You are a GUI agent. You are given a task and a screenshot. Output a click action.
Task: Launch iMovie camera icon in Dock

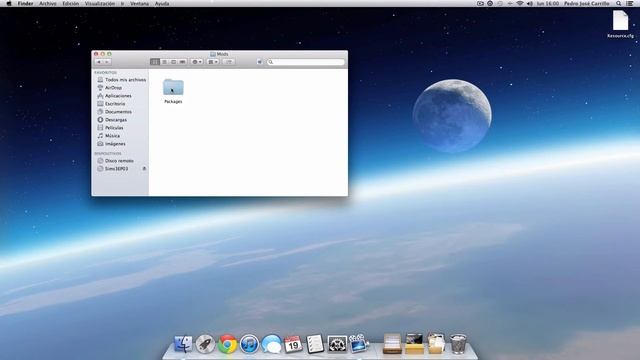tap(359, 344)
